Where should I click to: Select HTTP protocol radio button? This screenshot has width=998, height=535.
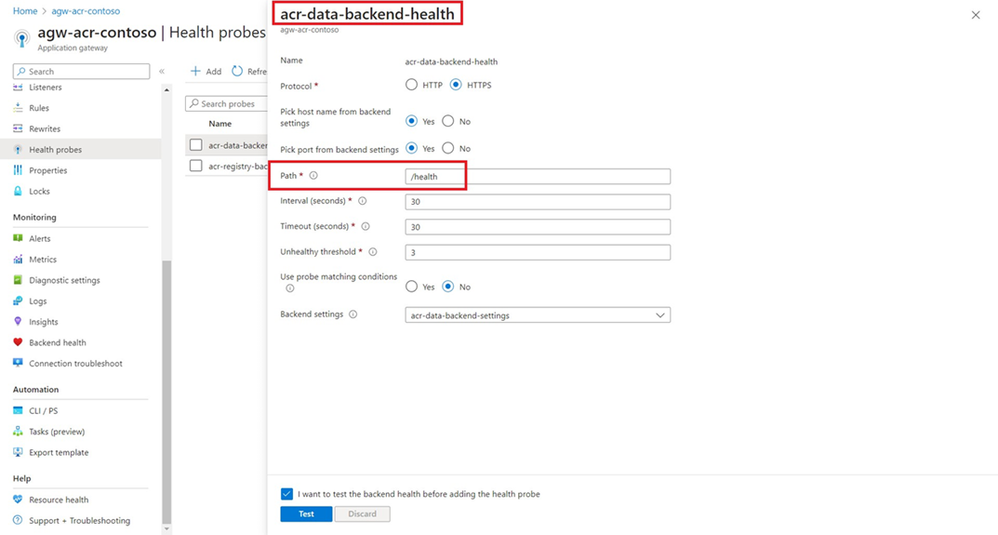point(412,85)
